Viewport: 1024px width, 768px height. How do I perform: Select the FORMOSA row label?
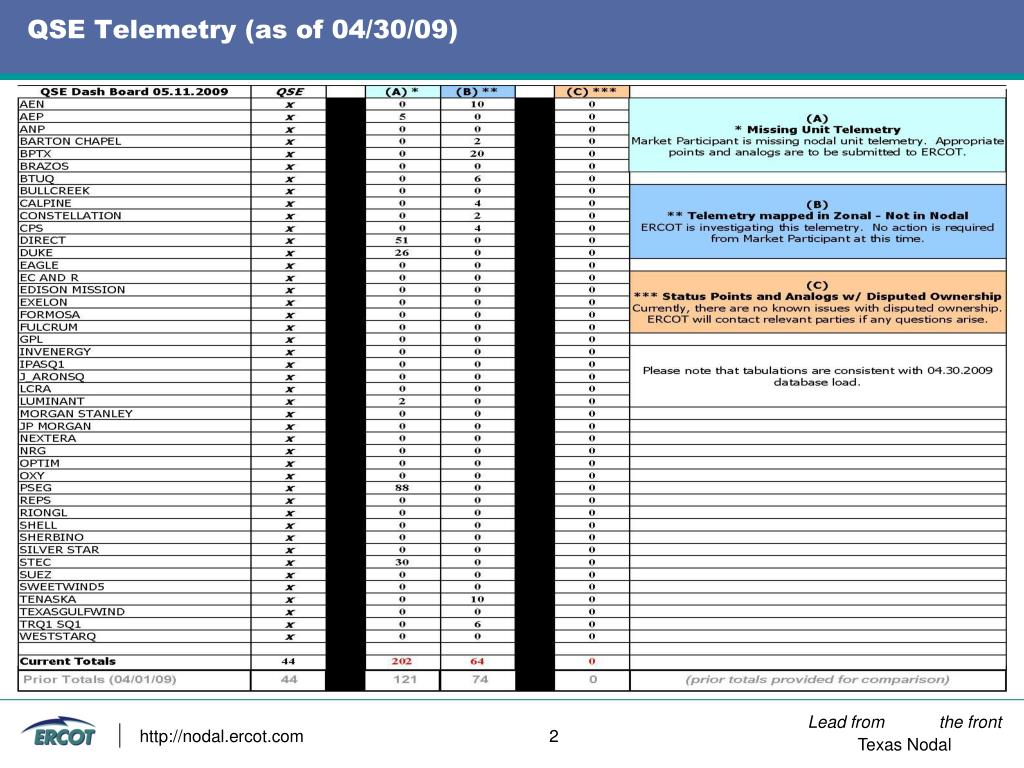coord(50,315)
